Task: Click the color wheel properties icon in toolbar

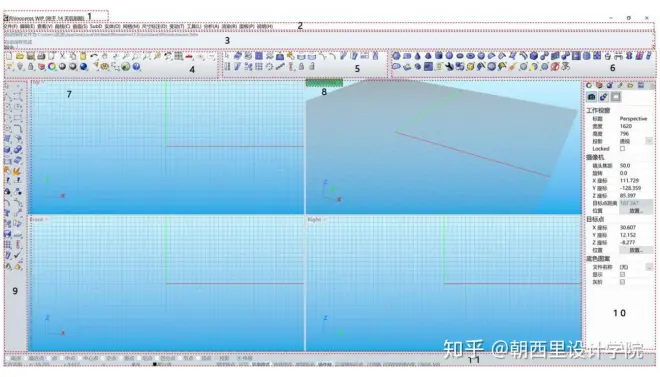Action: [x=52, y=67]
